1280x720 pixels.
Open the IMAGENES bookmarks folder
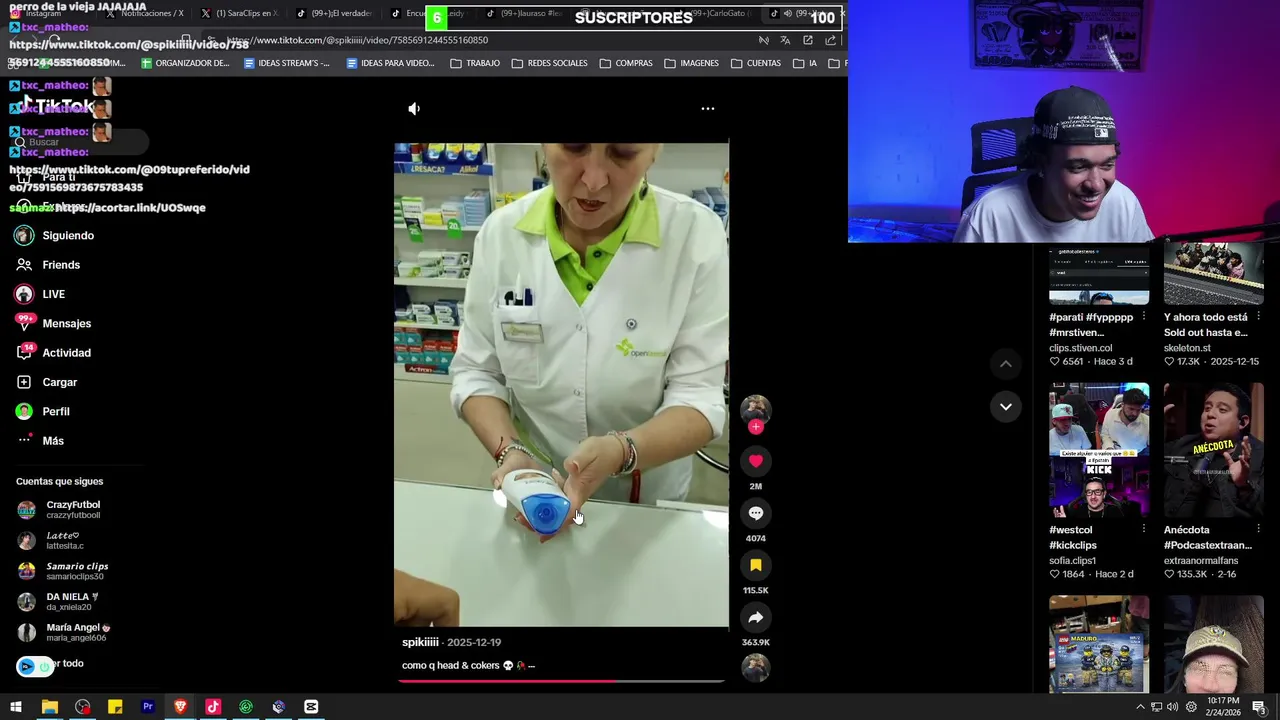click(690, 63)
